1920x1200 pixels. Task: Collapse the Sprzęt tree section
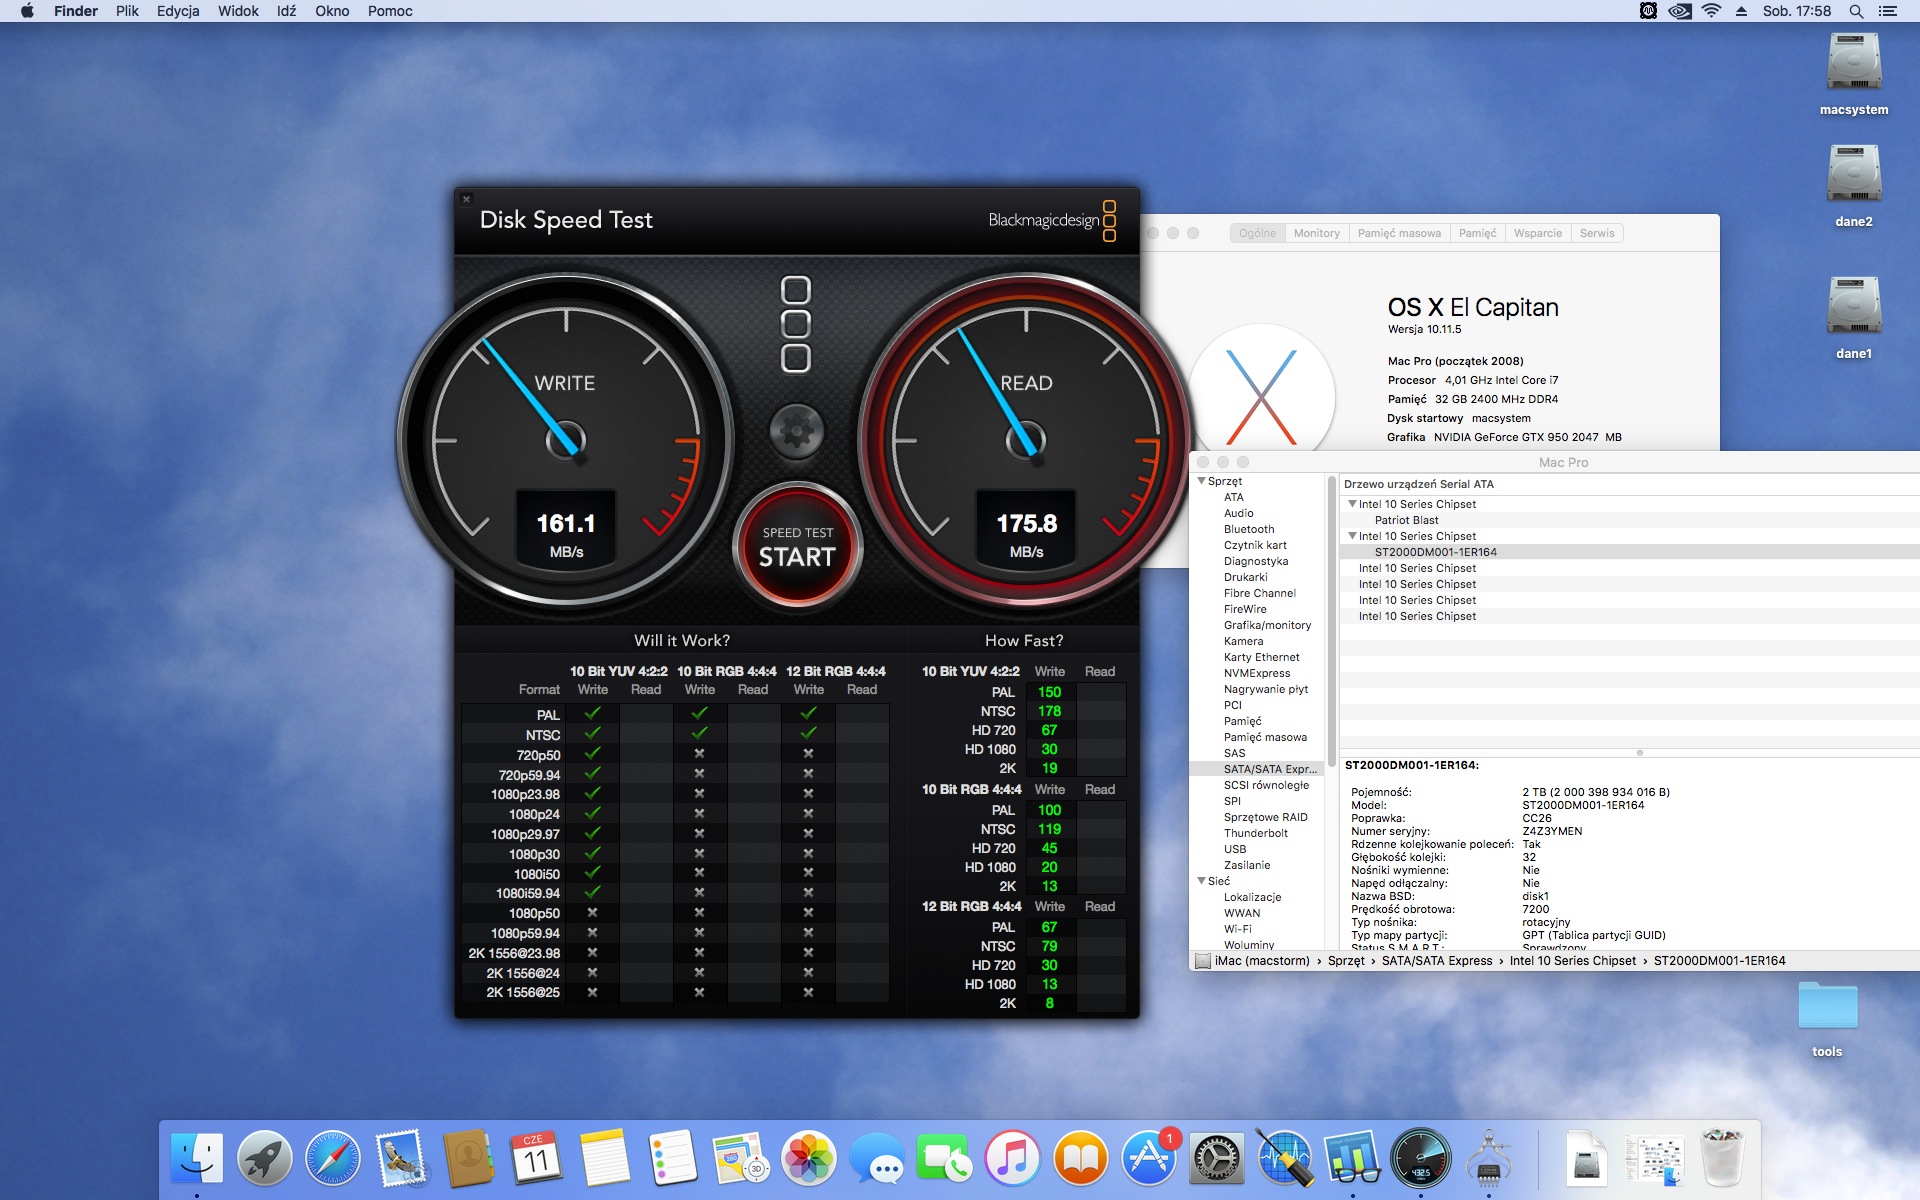point(1202,481)
